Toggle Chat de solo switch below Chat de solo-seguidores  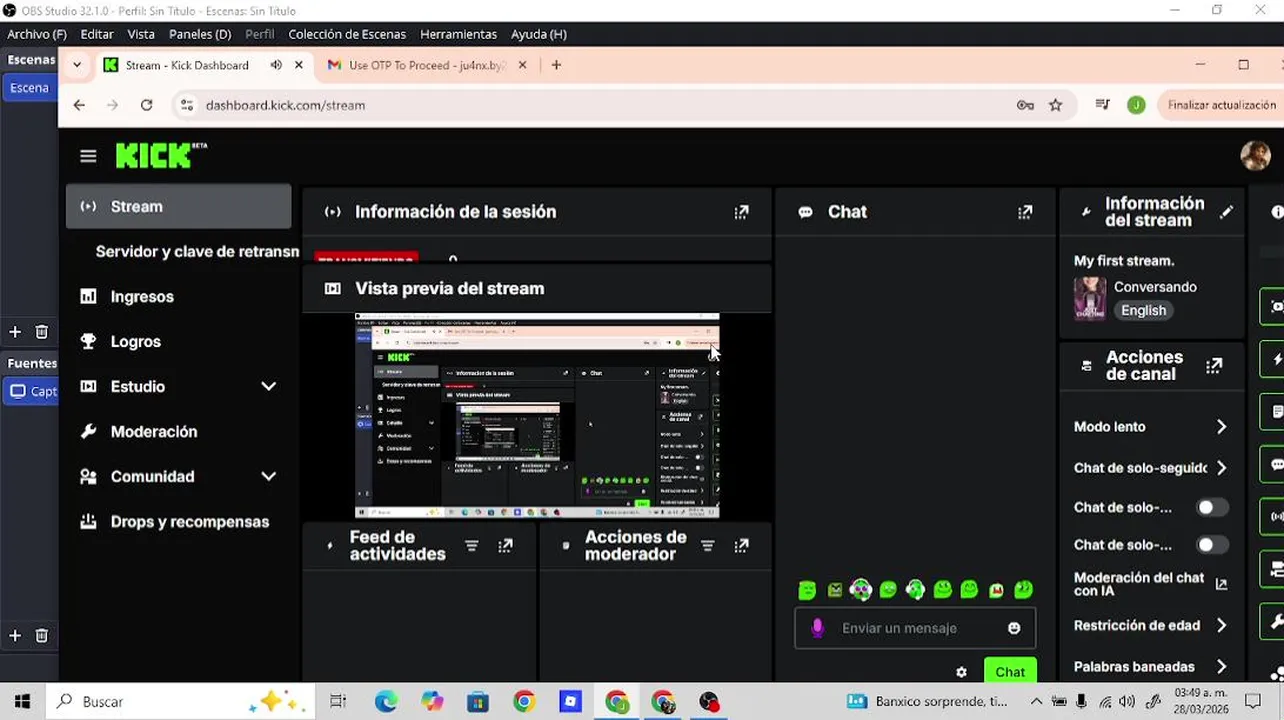(1212, 507)
